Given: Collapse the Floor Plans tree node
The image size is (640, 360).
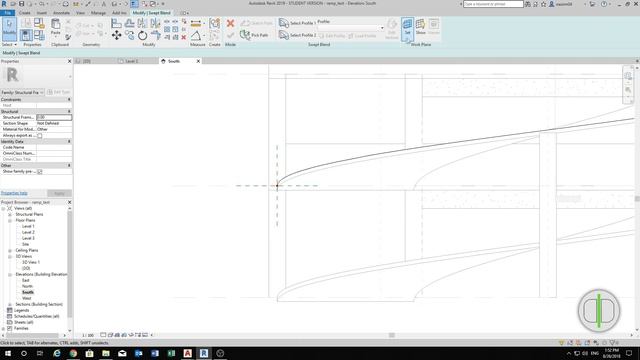Looking at the screenshot, I should coord(10,220).
